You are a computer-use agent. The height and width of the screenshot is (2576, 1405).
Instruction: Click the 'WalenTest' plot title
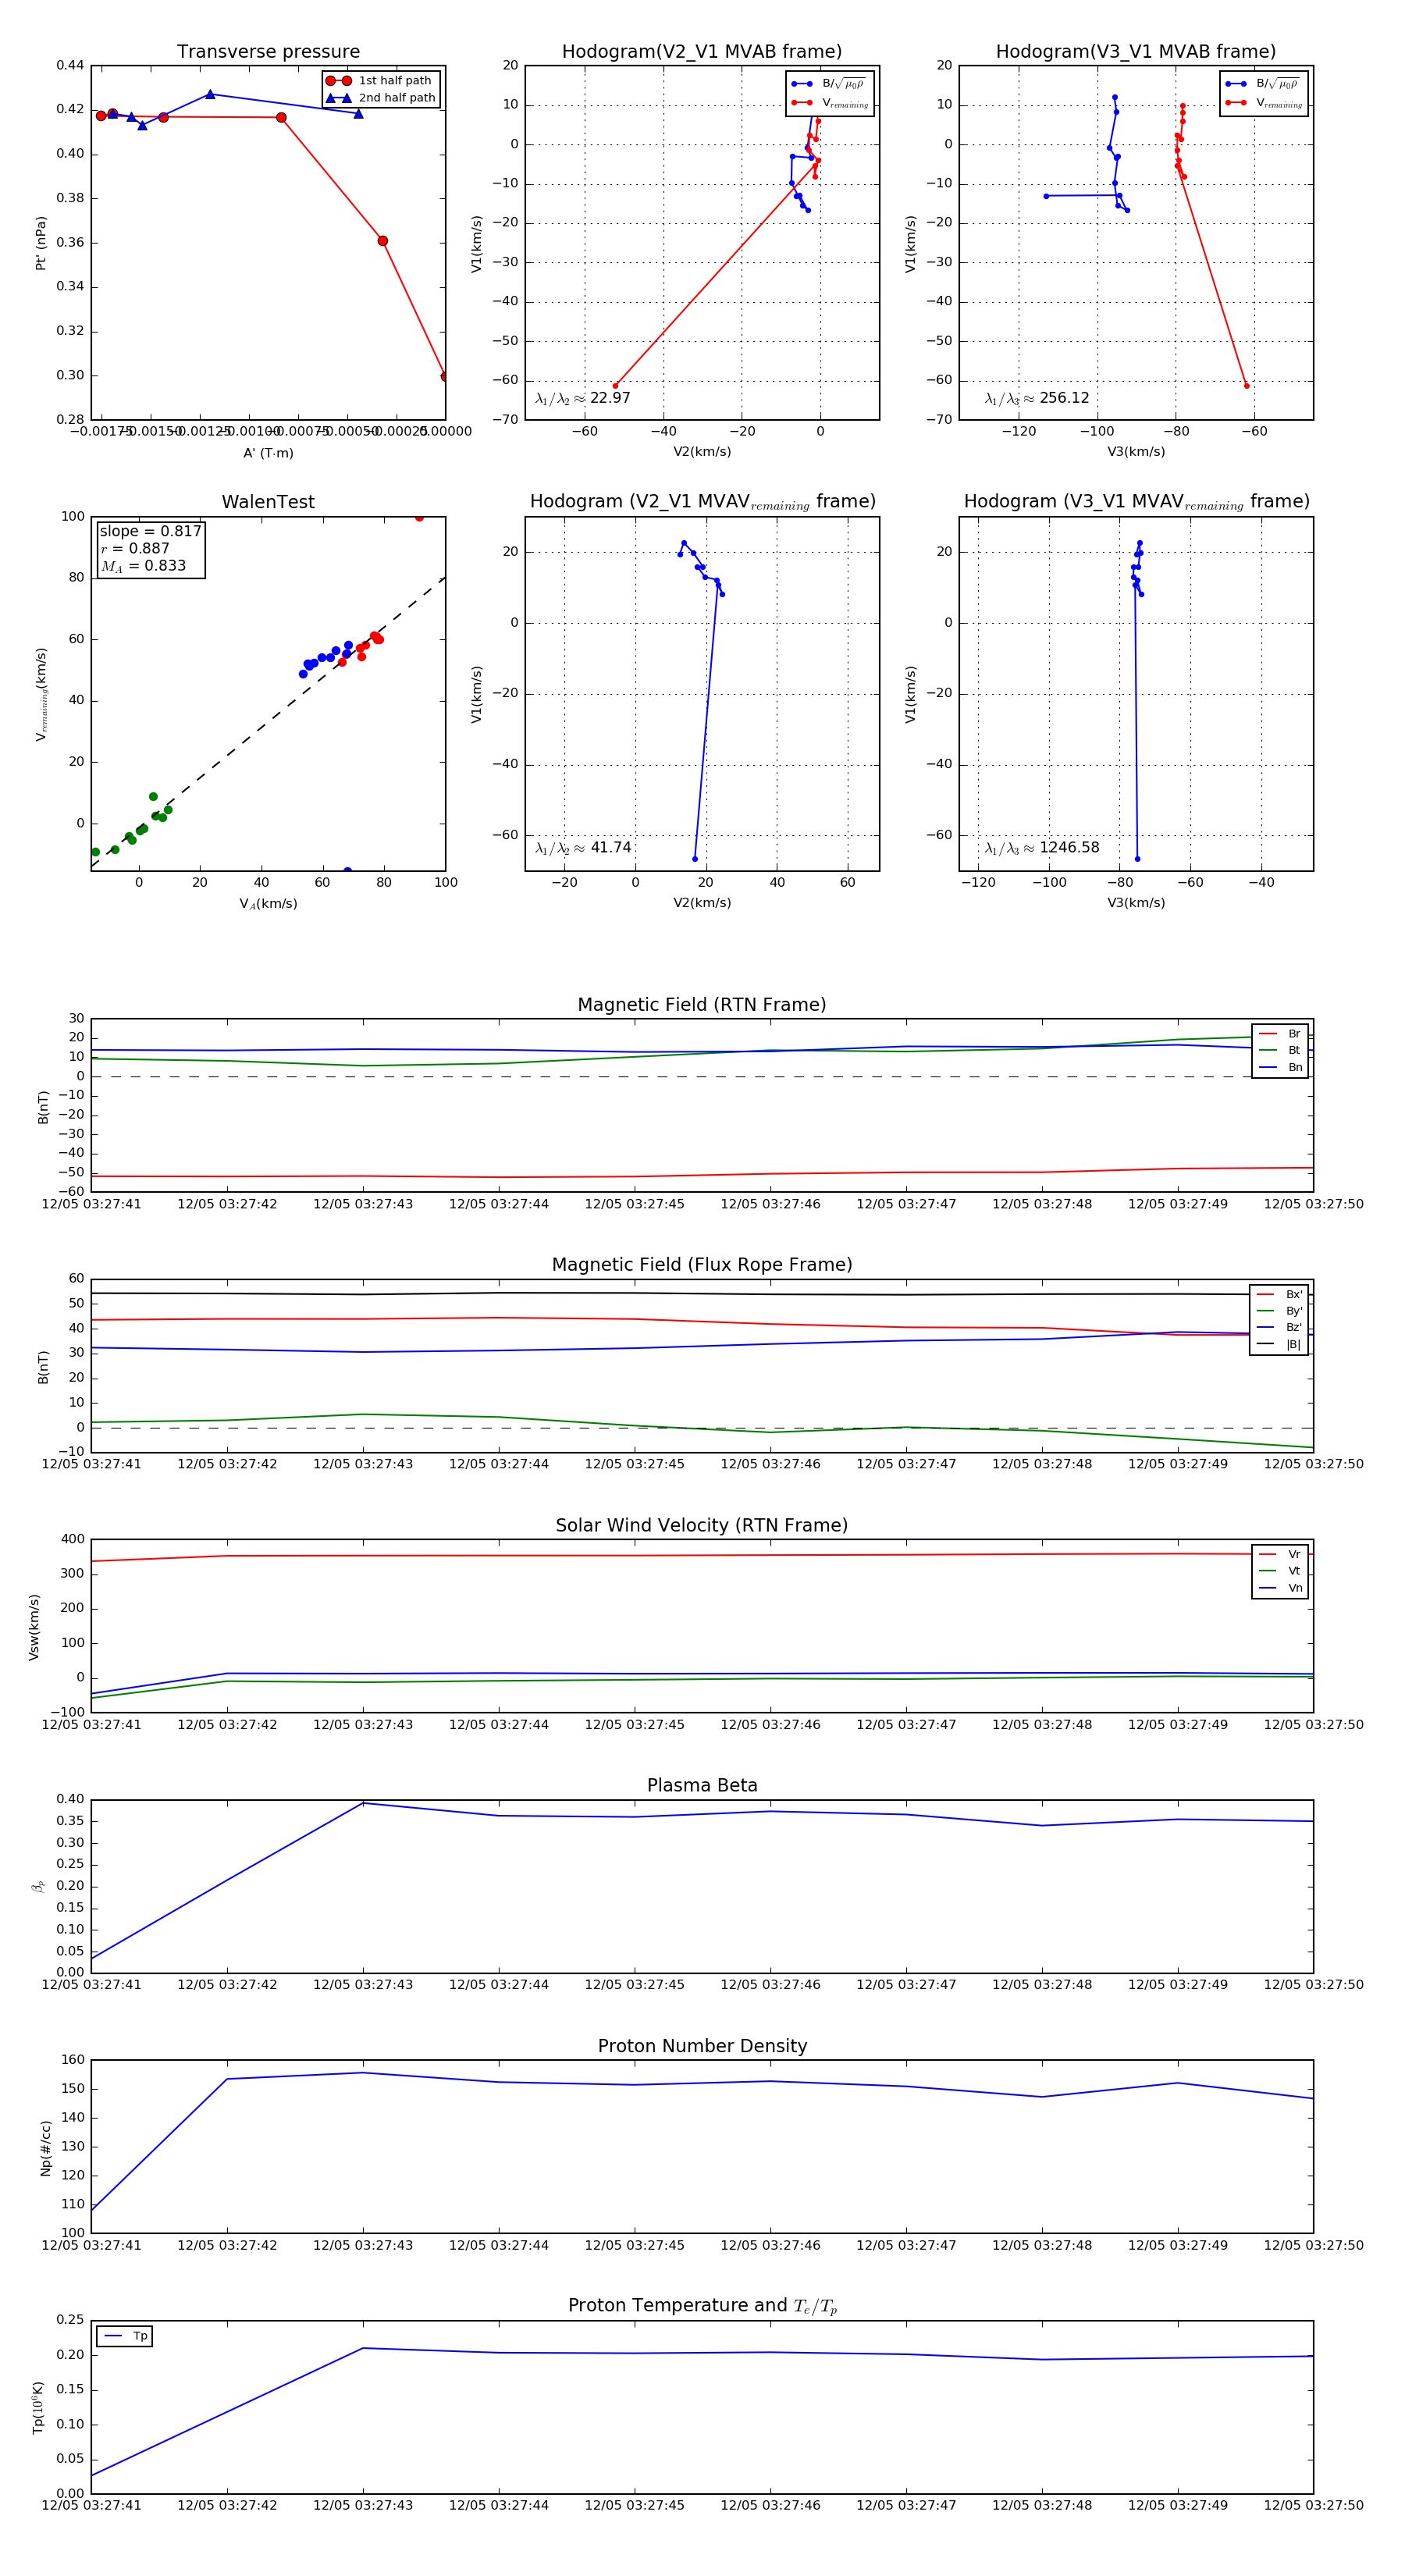pyautogui.click(x=268, y=502)
